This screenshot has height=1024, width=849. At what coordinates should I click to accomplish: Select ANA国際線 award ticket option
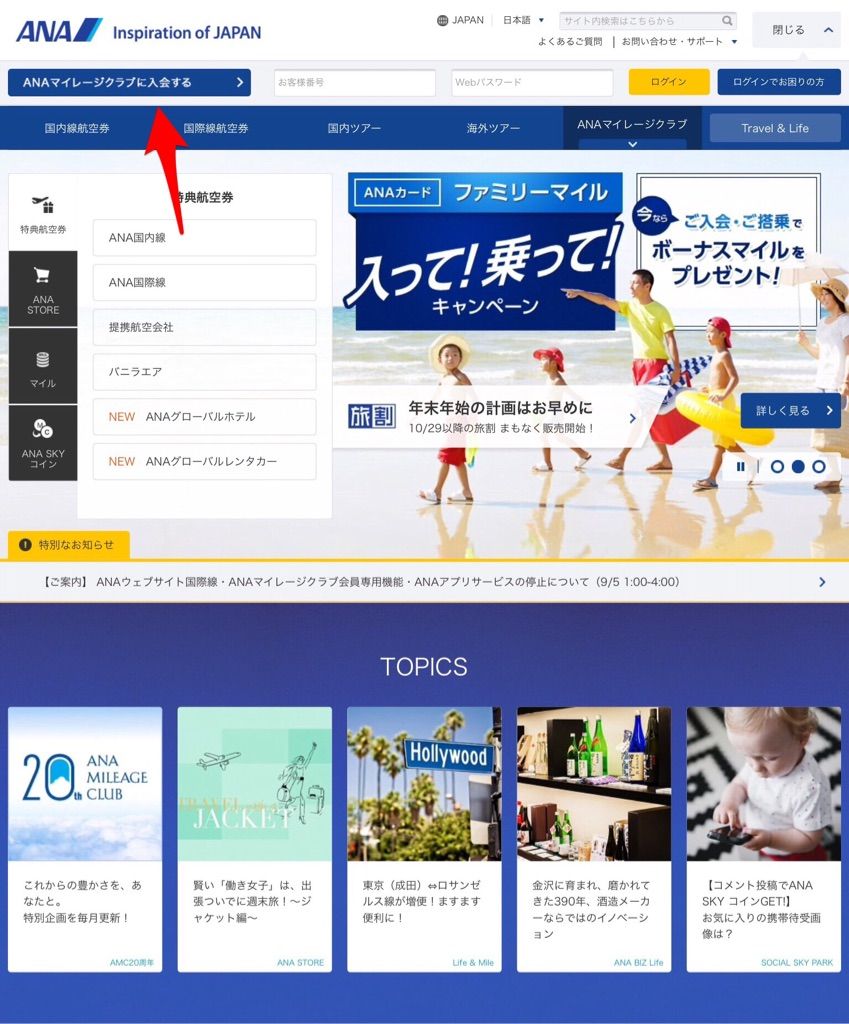click(x=204, y=283)
